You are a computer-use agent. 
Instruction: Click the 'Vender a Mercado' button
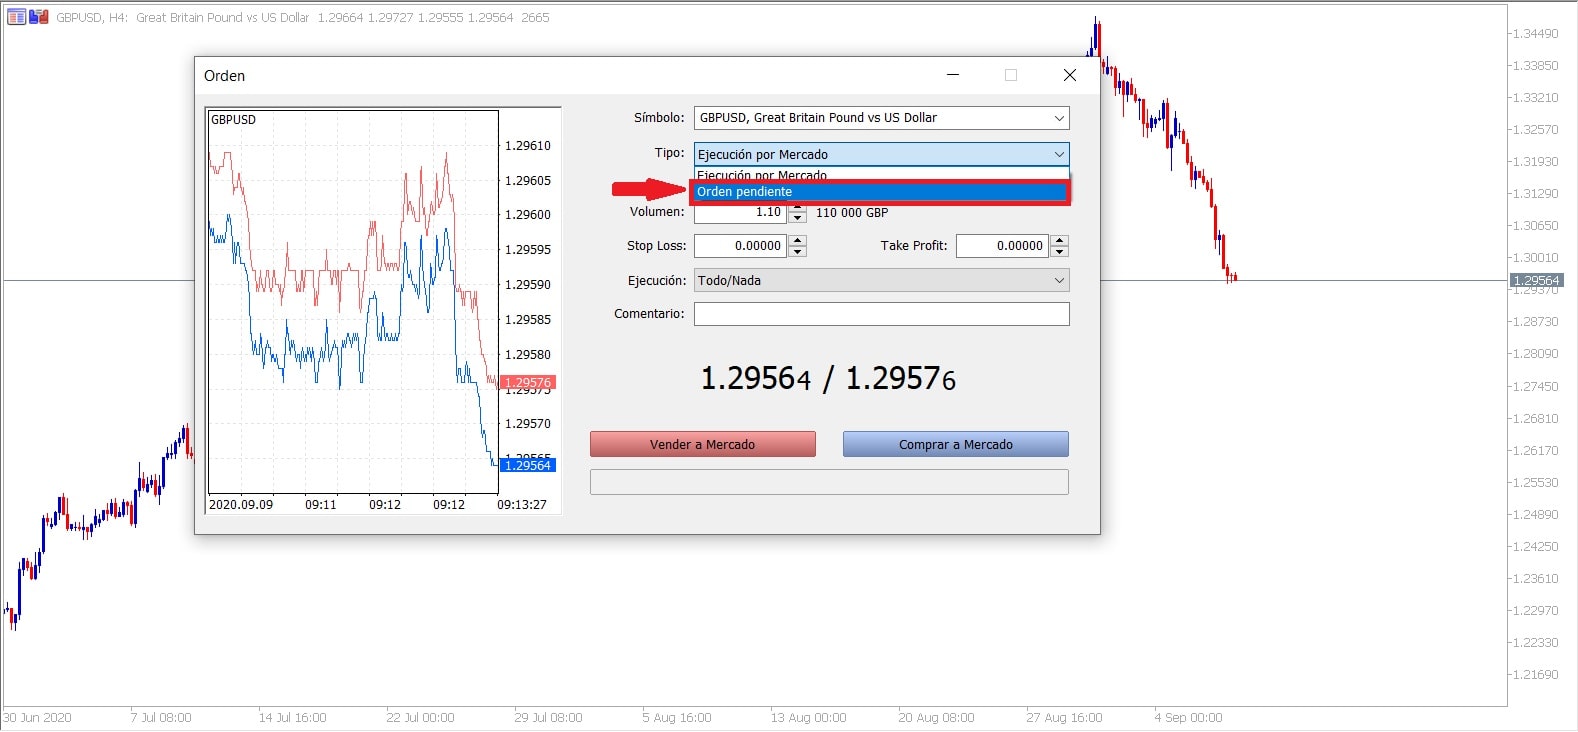[x=702, y=444]
